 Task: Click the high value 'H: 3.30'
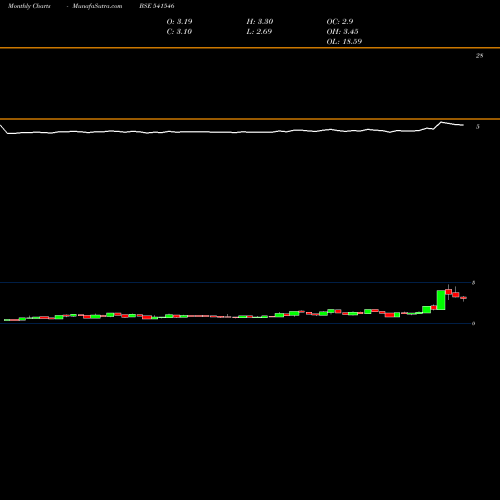point(260,21)
